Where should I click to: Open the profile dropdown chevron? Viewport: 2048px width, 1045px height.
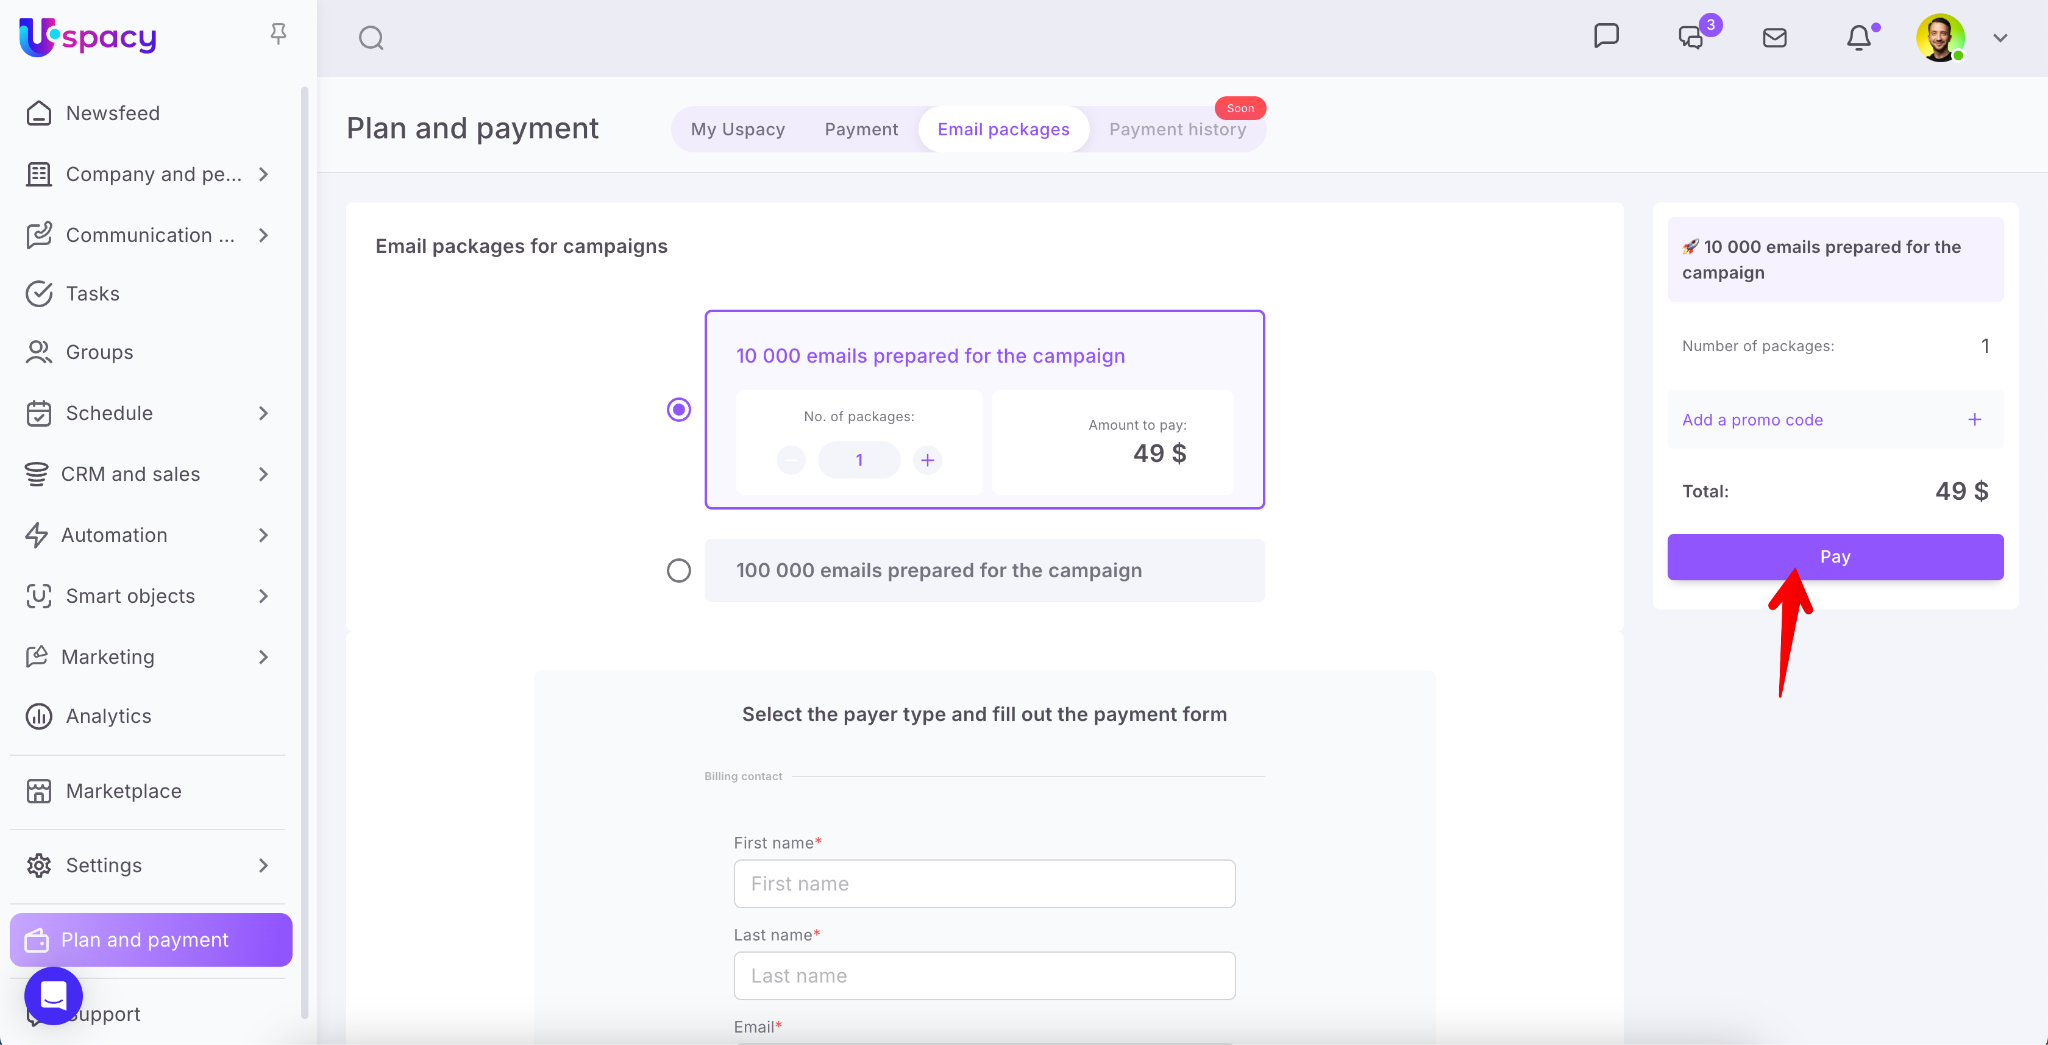(x=2000, y=38)
